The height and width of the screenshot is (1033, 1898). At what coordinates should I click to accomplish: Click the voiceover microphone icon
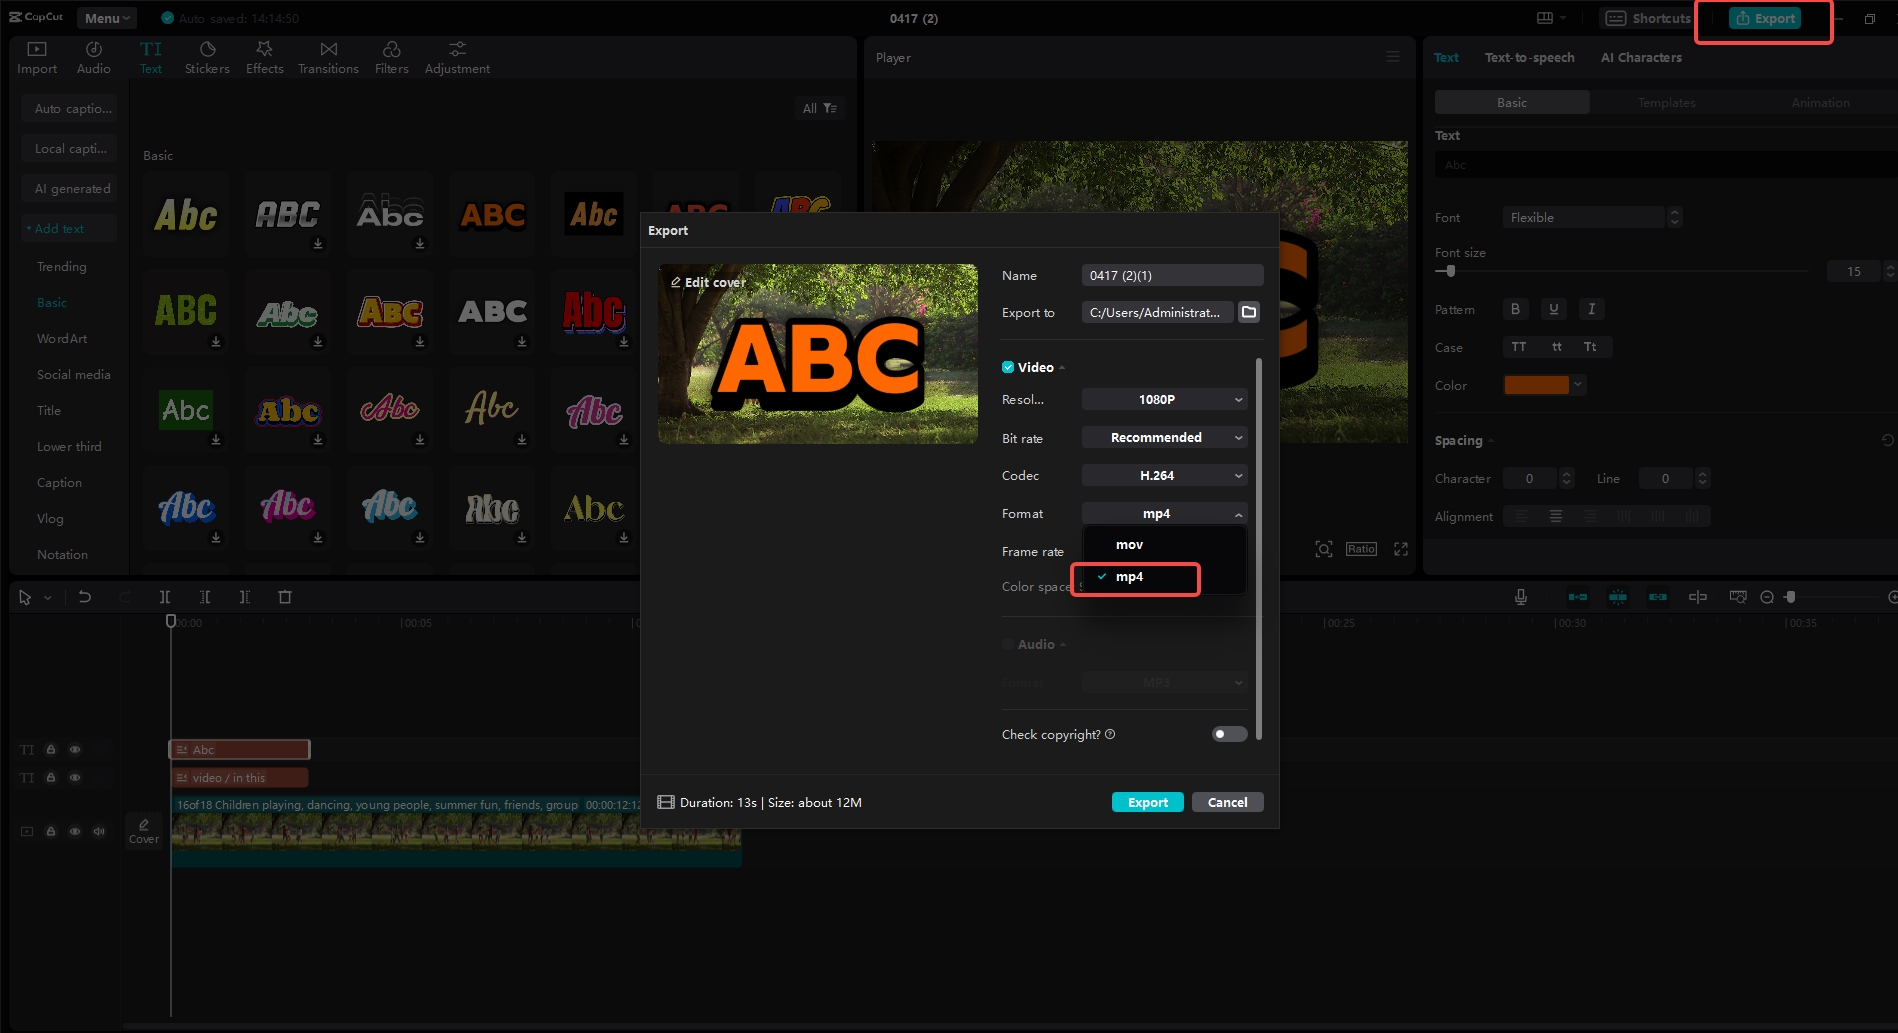tap(1519, 596)
